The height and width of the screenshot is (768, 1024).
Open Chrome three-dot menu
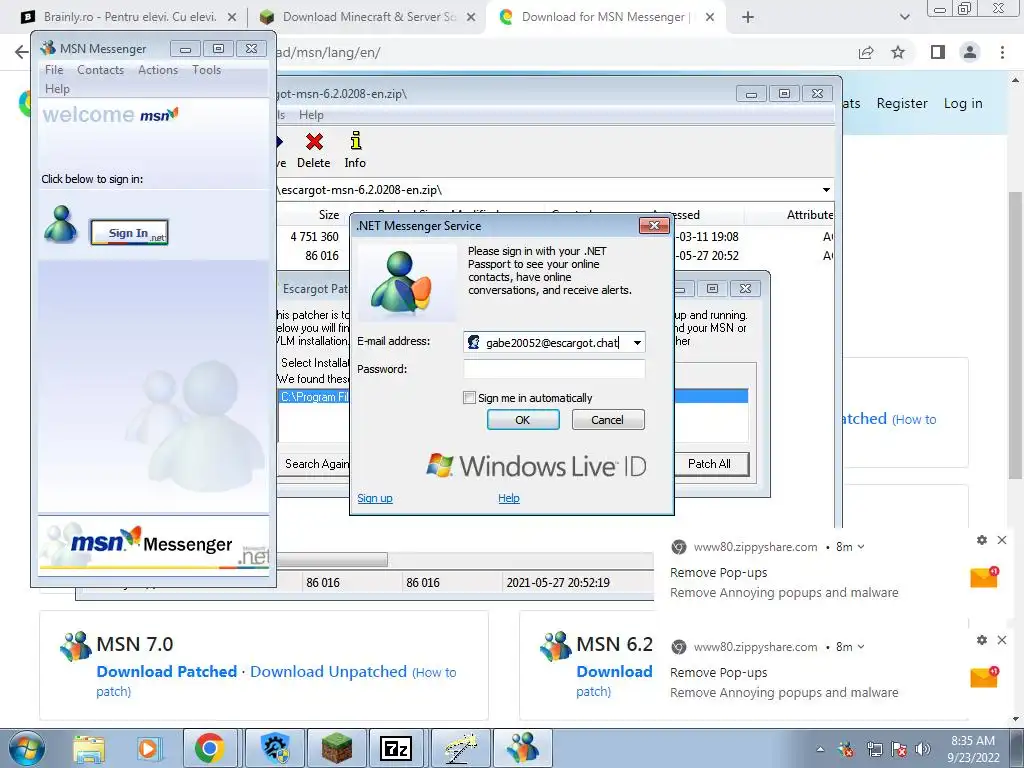click(1002, 52)
